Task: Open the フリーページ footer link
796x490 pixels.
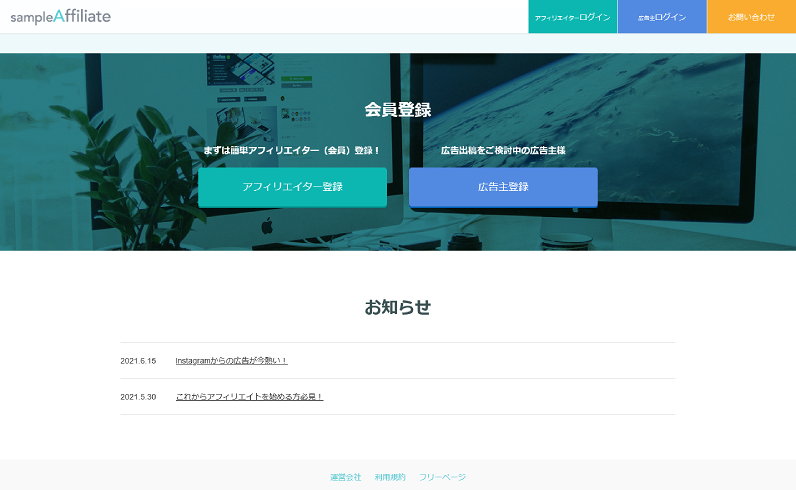Action: 442,477
